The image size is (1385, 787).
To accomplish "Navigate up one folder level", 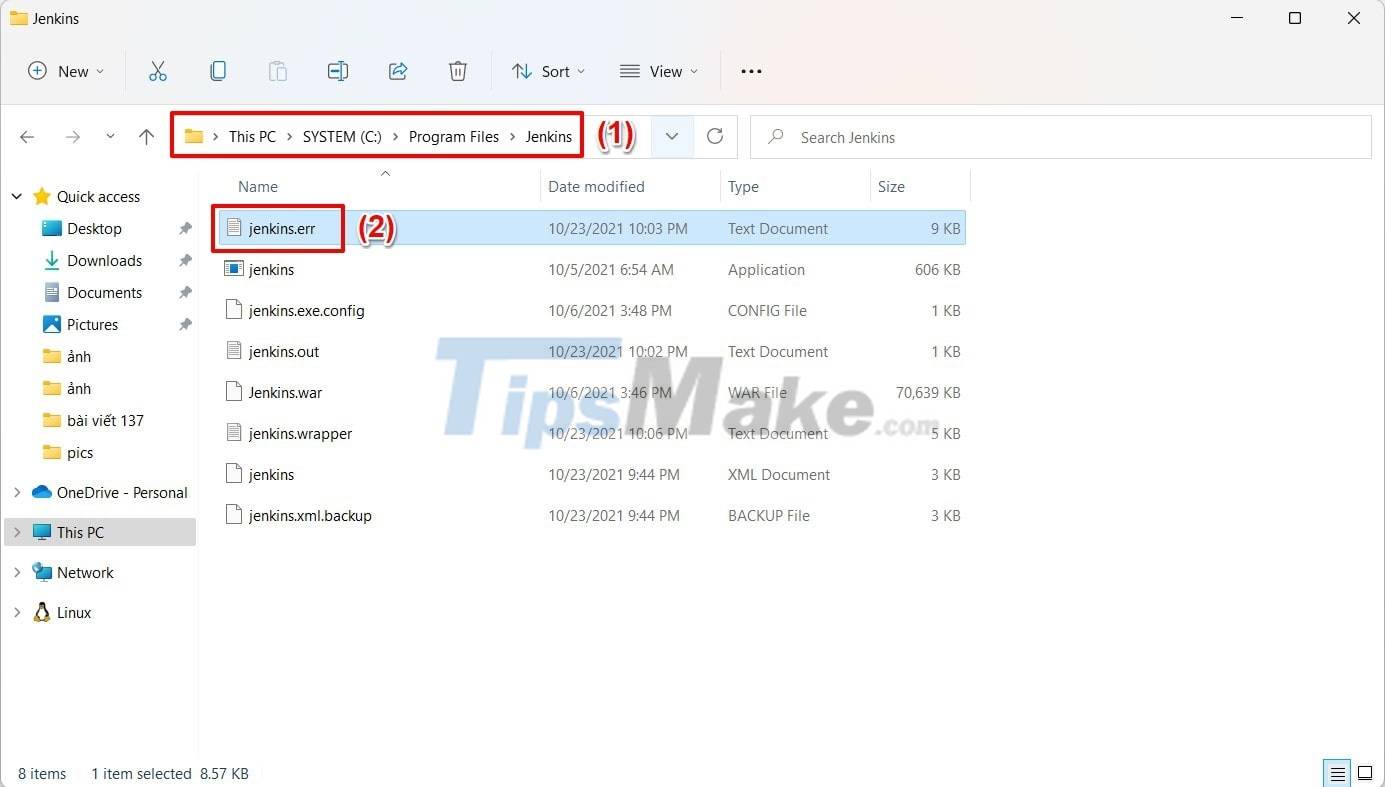I will pos(146,136).
